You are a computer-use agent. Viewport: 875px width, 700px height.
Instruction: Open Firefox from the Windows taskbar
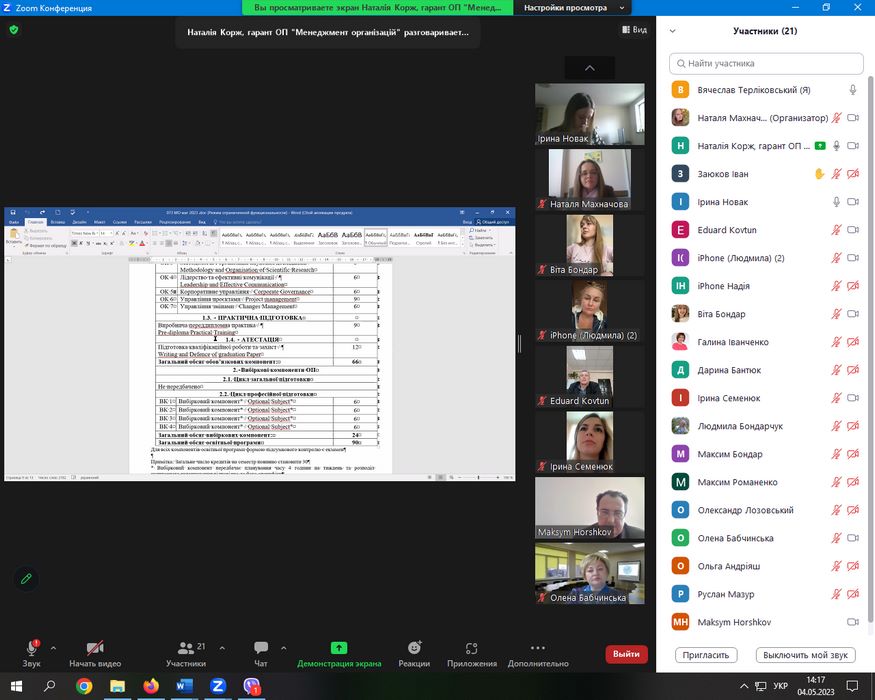point(151,687)
